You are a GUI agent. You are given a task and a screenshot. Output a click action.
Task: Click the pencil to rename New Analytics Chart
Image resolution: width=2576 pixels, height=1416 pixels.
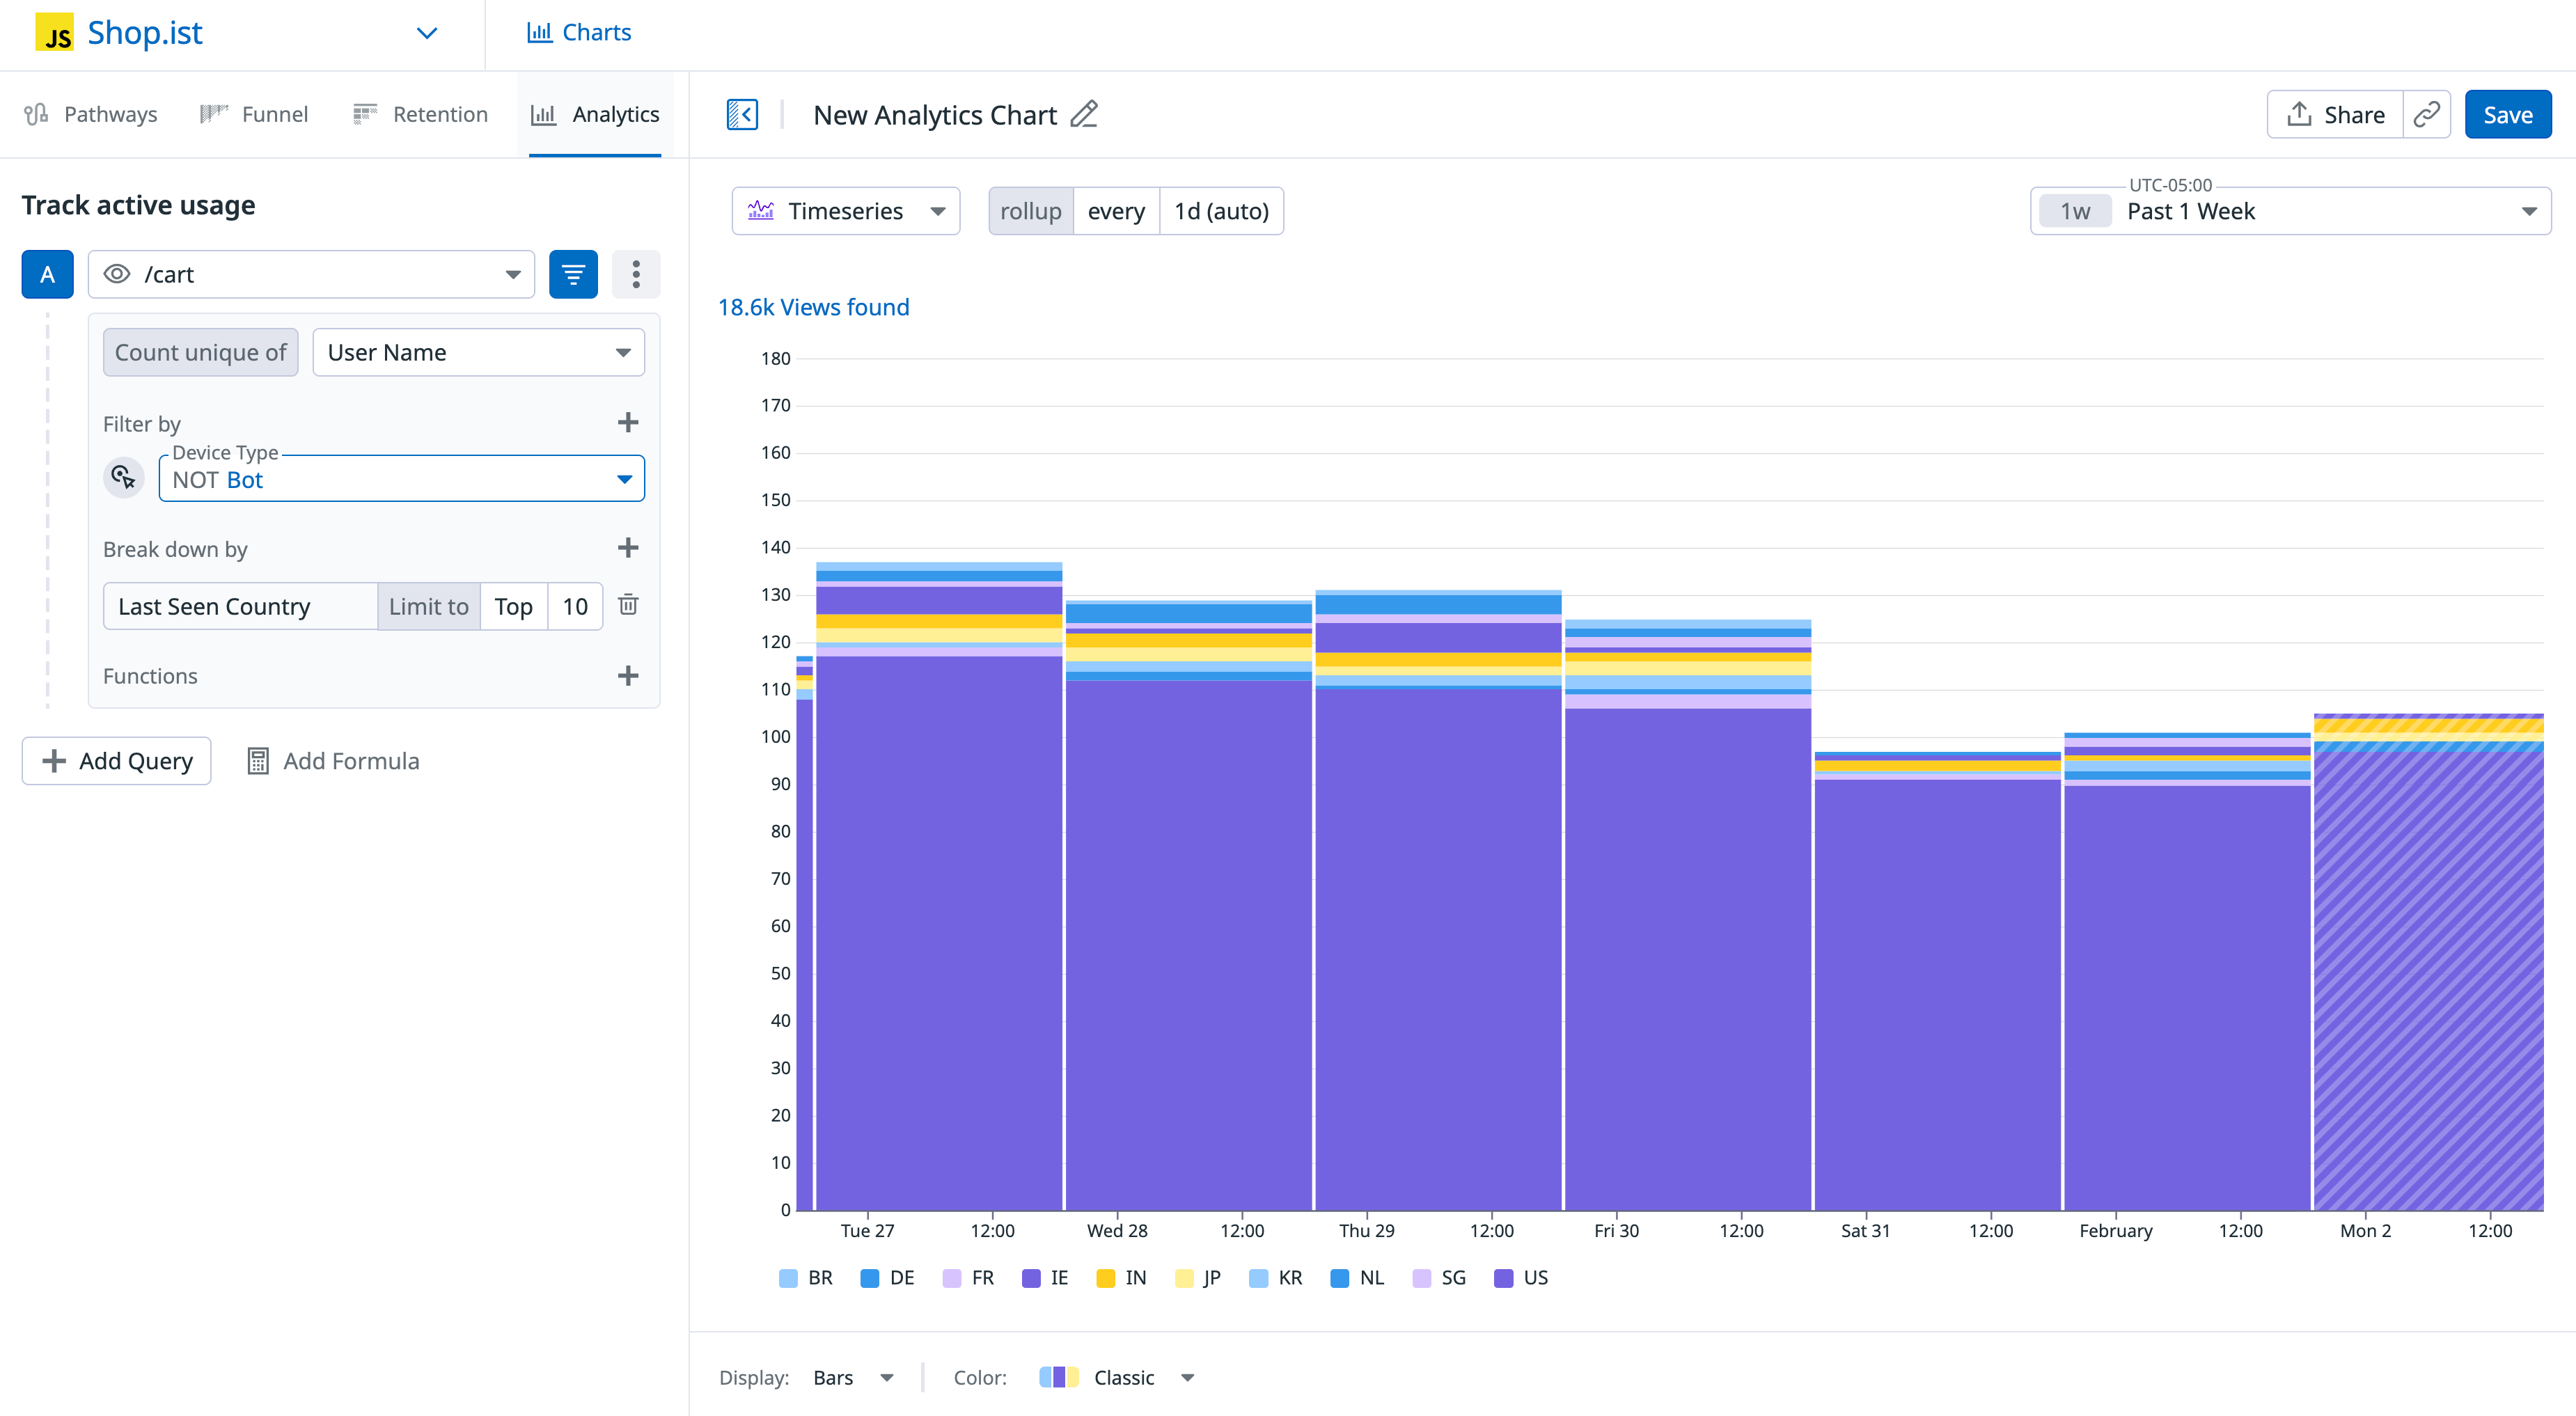(x=1085, y=115)
